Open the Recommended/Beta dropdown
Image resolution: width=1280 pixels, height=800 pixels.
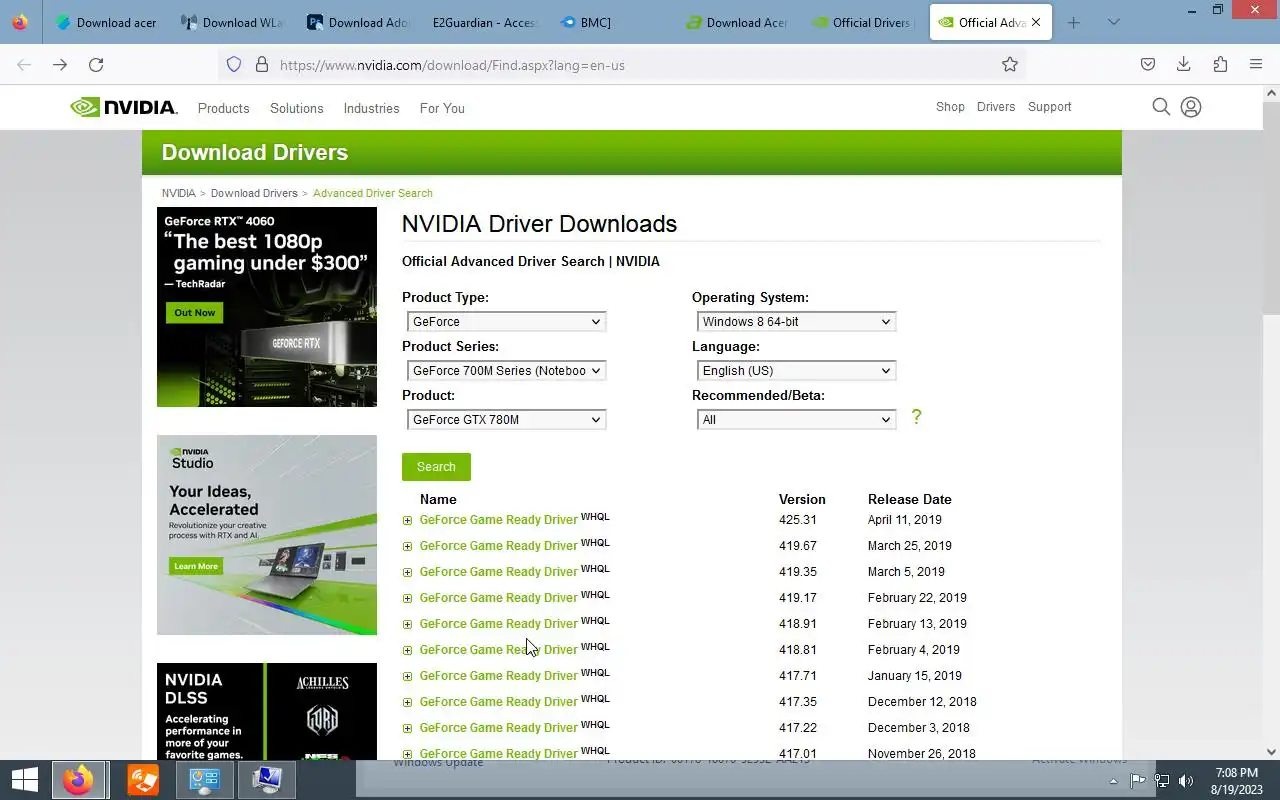coord(796,419)
